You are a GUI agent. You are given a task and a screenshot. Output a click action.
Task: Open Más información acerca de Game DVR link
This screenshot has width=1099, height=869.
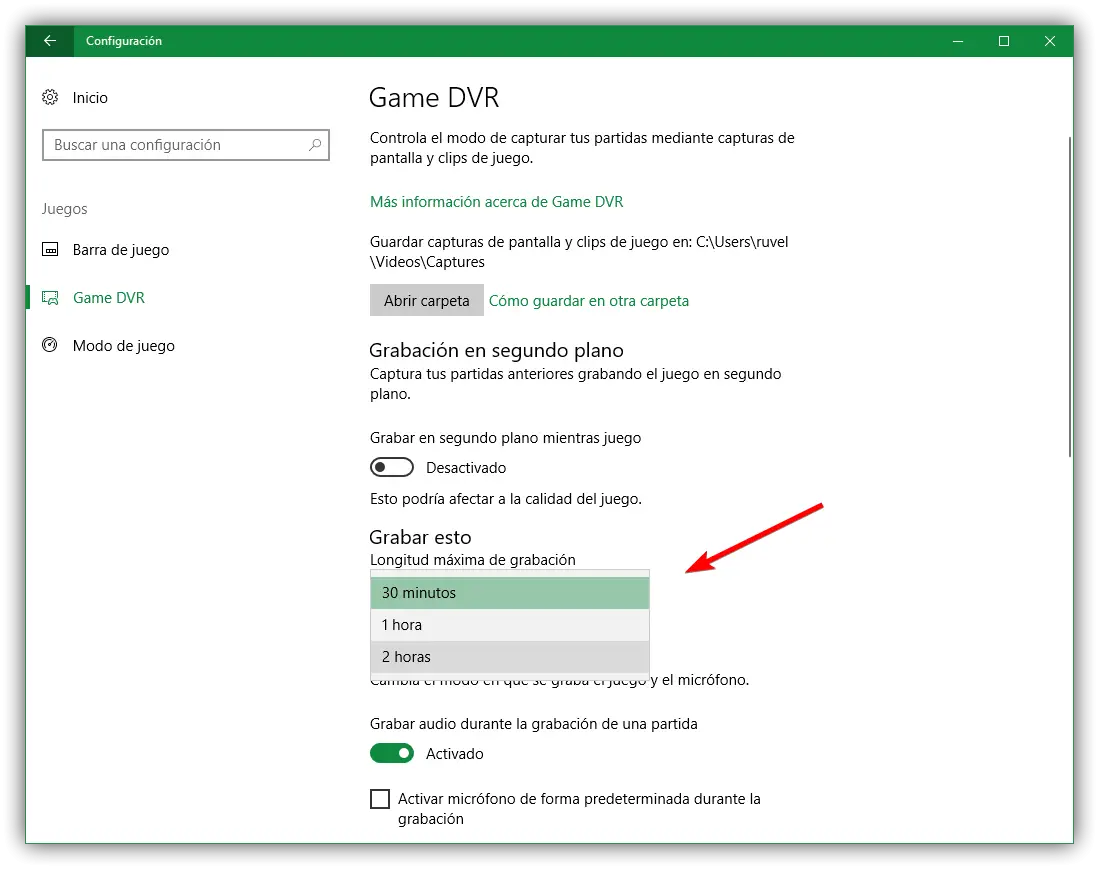496,202
